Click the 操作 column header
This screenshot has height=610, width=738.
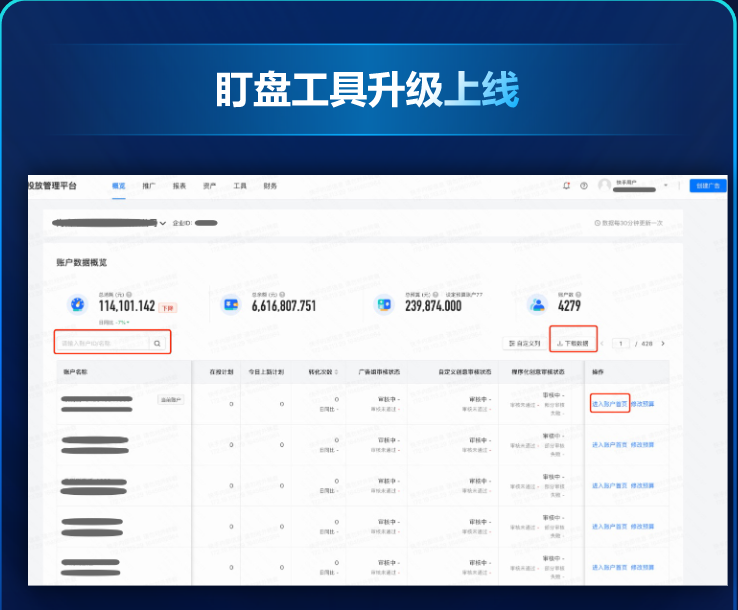click(x=598, y=372)
